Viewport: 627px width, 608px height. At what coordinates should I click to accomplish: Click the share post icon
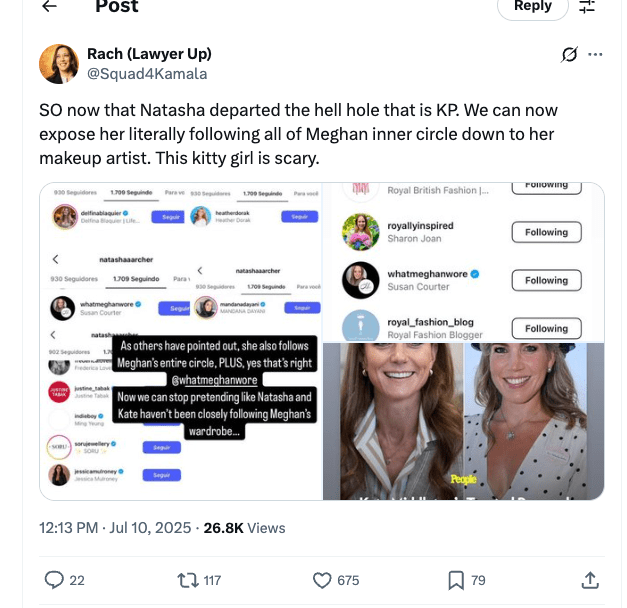click(590, 580)
